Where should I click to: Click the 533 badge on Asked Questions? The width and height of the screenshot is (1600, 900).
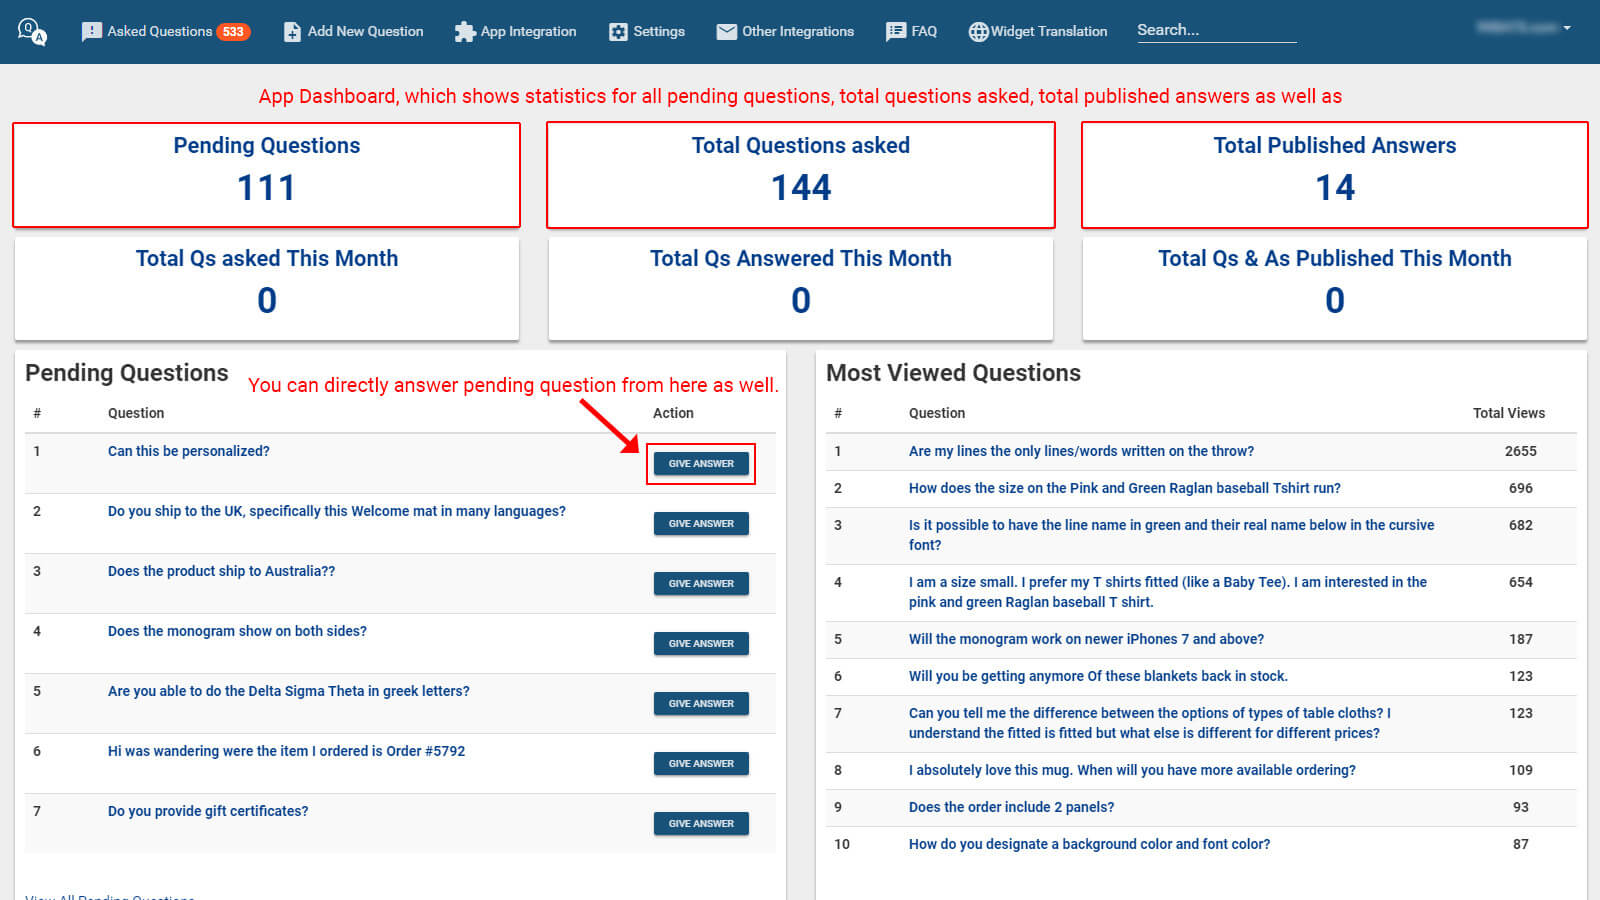[x=233, y=32]
